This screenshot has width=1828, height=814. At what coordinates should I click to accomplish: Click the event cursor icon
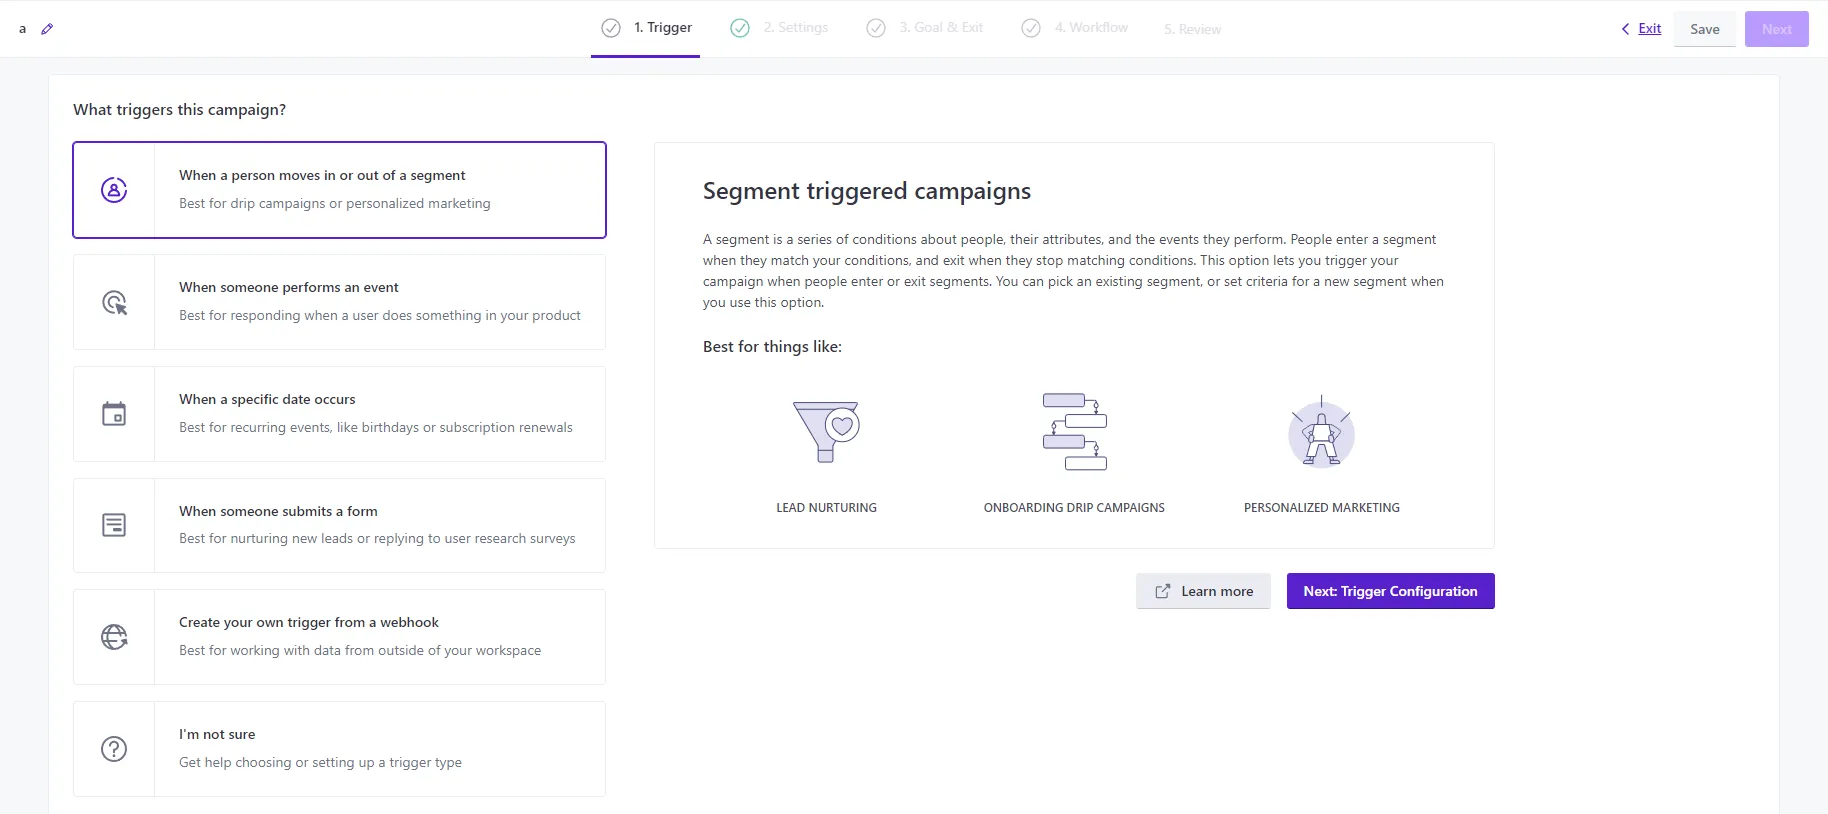113,302
